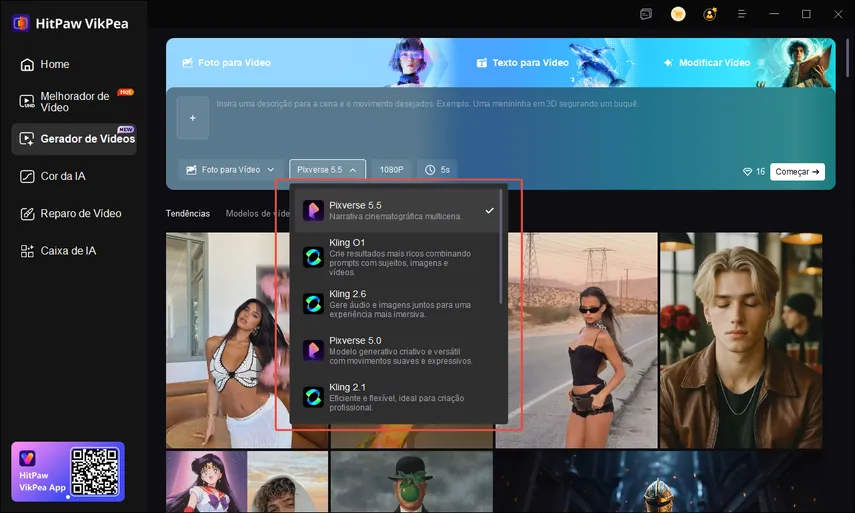855x513 pixels.
Task: Click the Gerador de Vídeos play icon
Action: point(27,139)
